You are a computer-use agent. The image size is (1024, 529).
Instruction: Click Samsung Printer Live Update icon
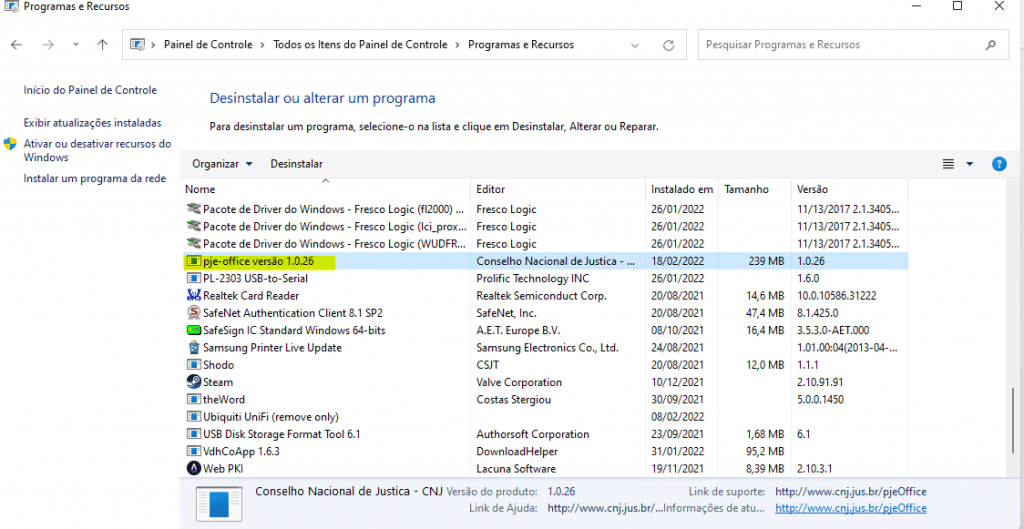click(x=194, y=348)
